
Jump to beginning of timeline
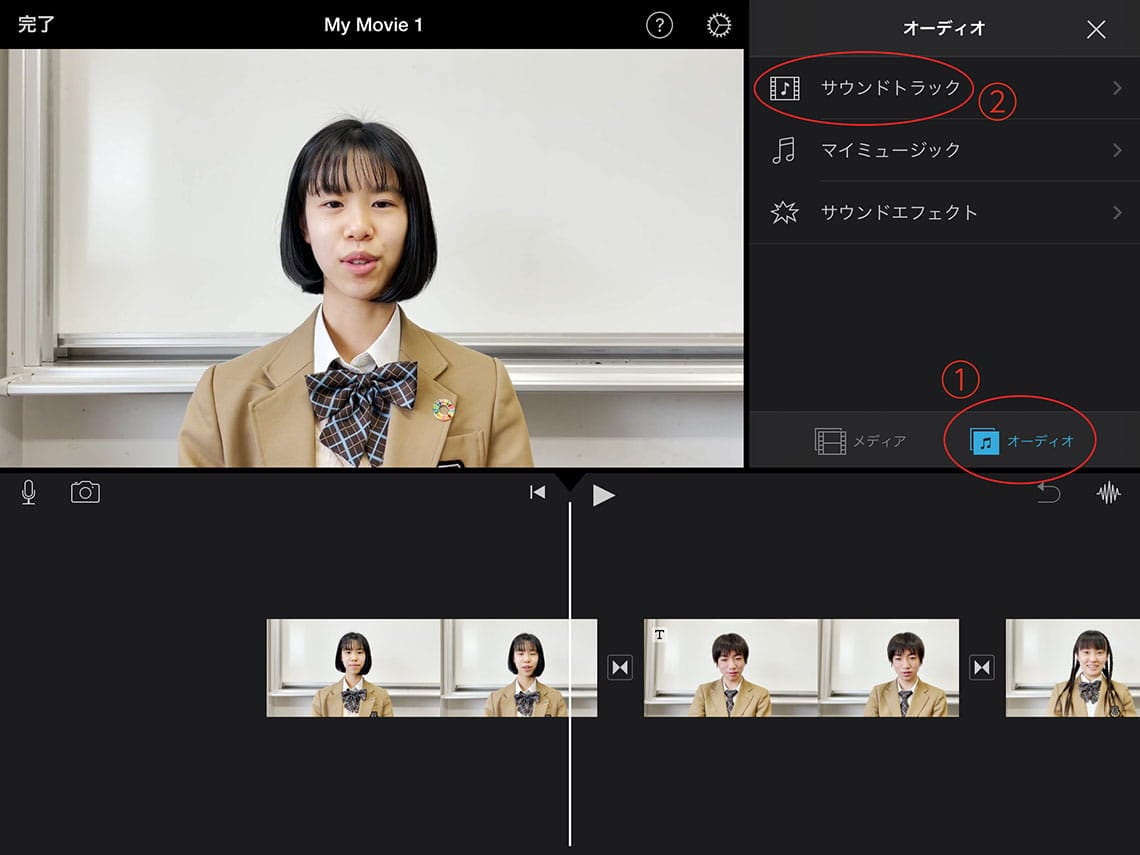537,493
